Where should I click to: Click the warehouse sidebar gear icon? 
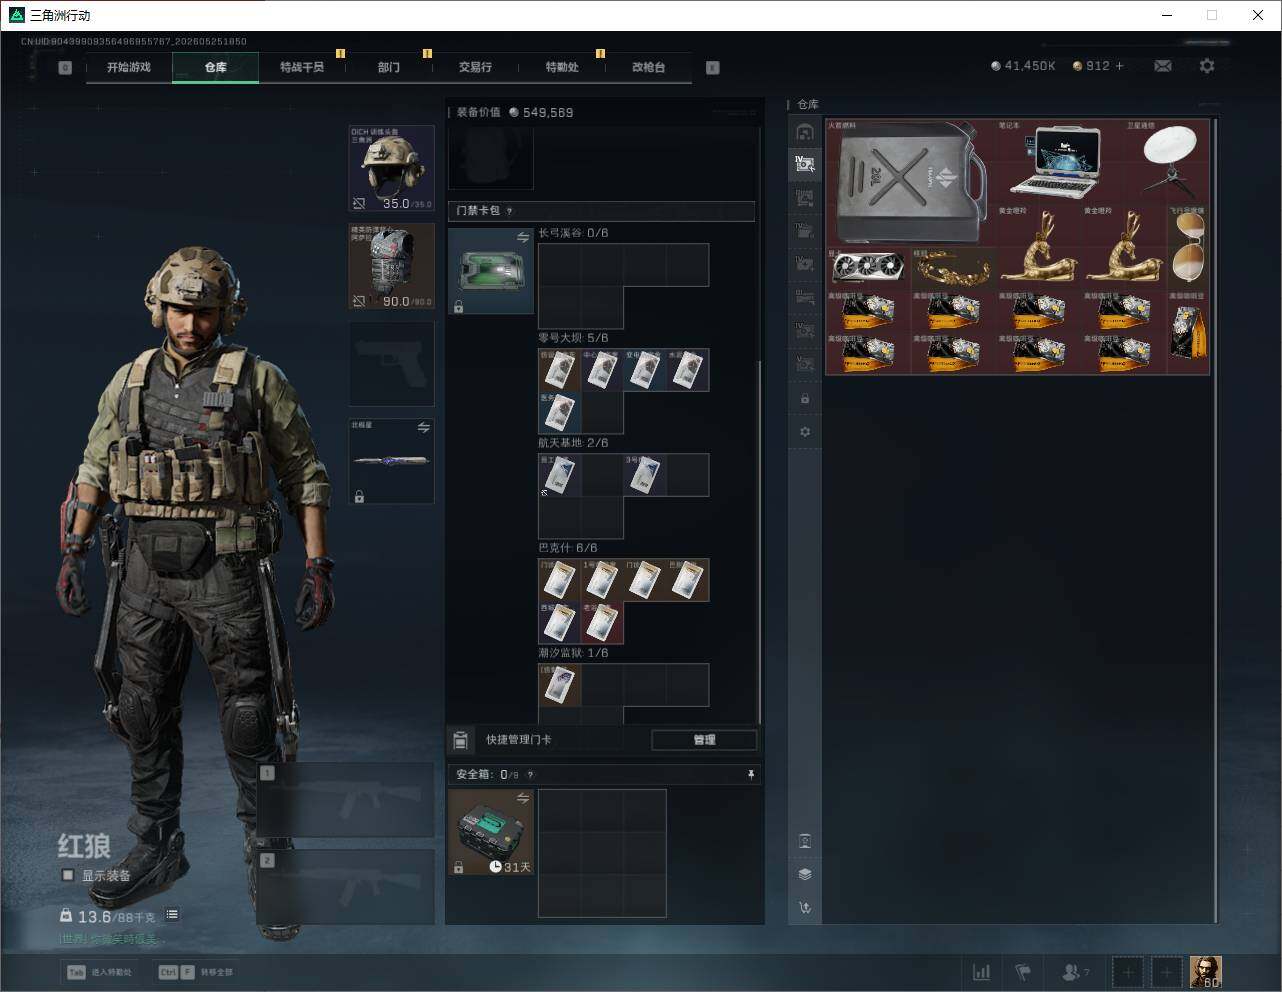click(x=805, y=432)
